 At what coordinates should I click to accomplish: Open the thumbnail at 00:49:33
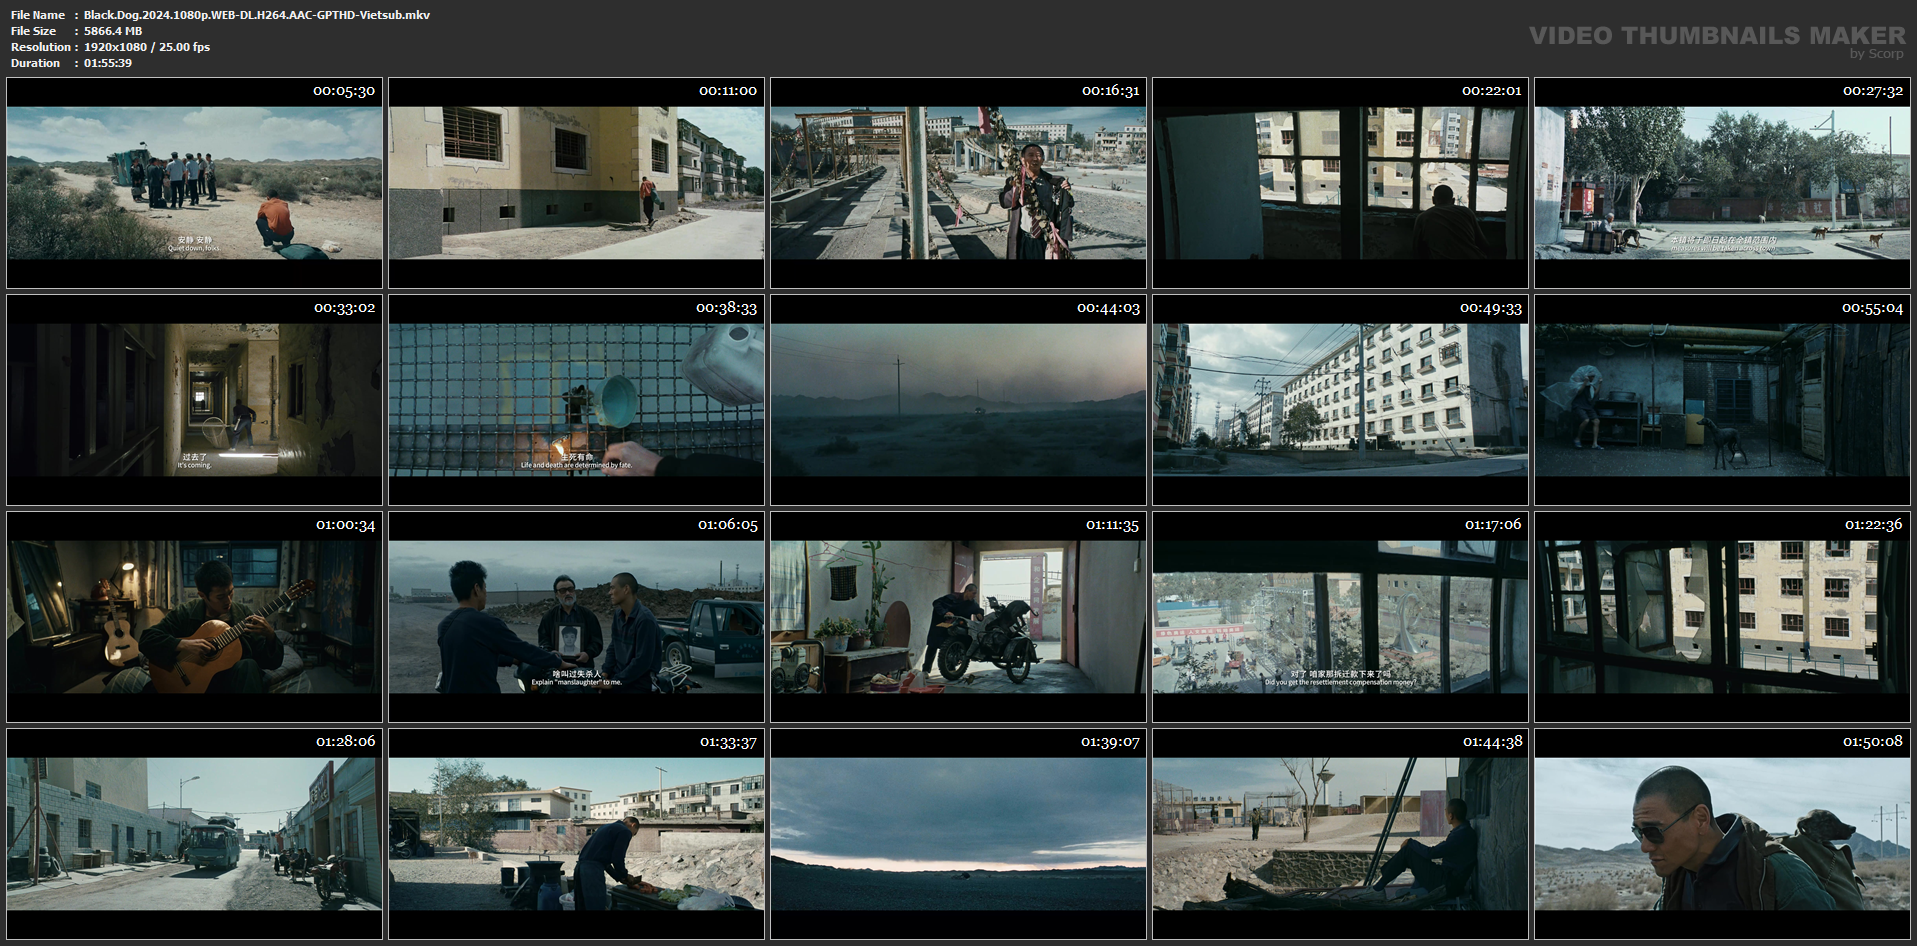(x=1340, y=400)
